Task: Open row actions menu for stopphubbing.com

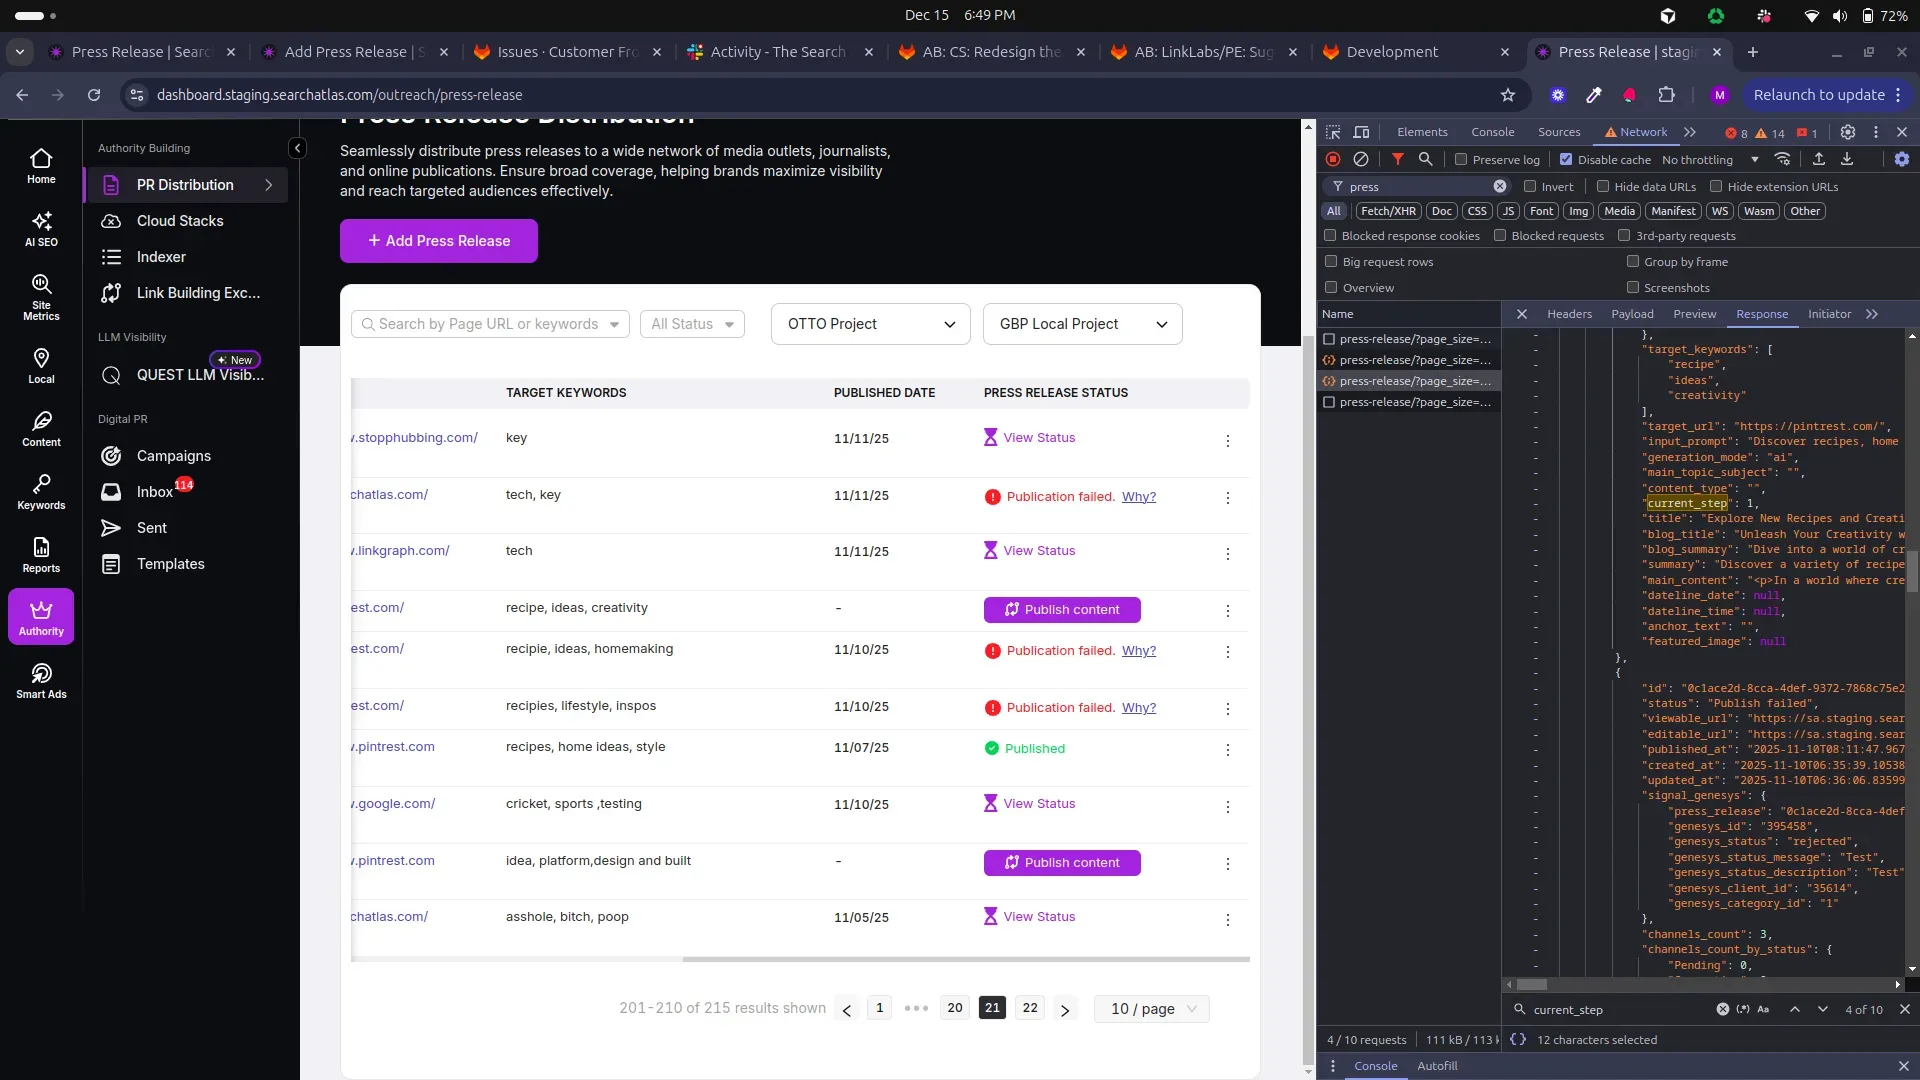Action: click(x=1228, y=441)
